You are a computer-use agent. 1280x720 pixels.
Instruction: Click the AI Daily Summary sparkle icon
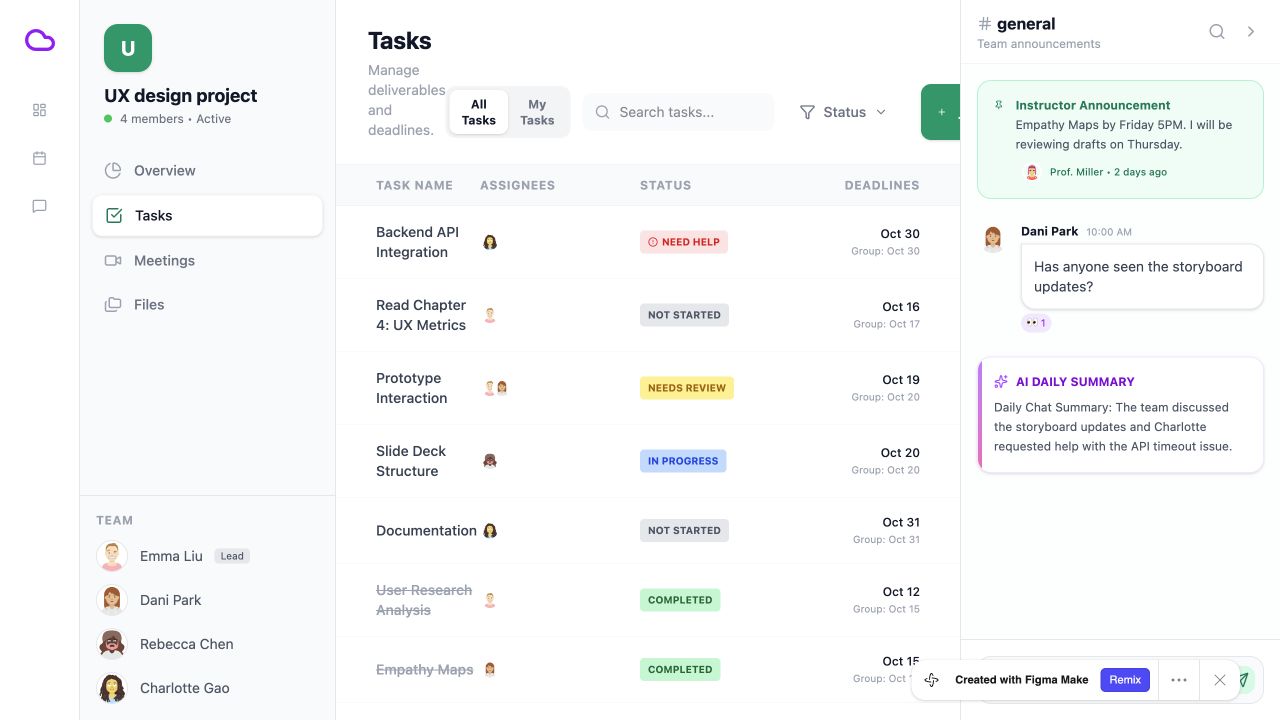1001,382
